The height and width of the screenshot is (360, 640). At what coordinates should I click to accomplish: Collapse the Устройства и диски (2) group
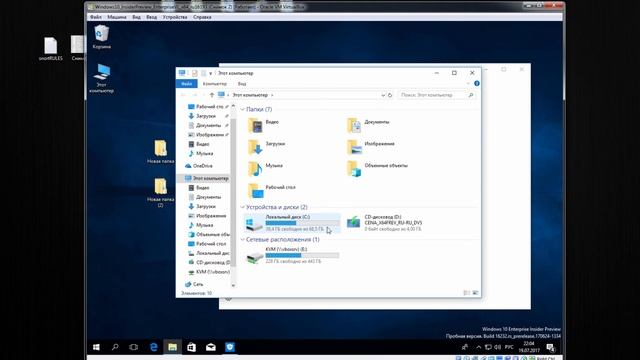[x=242, y=207]
